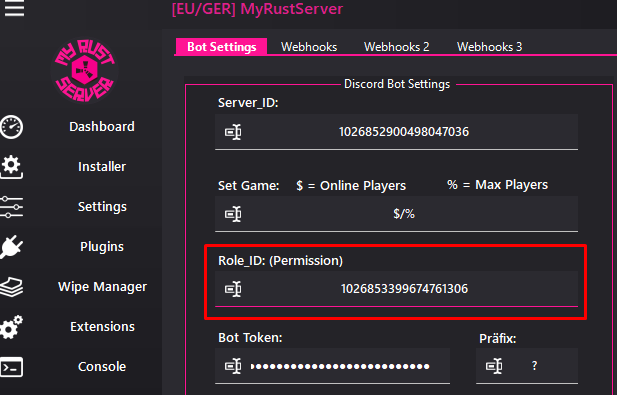
Task: Go to the Installer section
Action: point(102,167)
